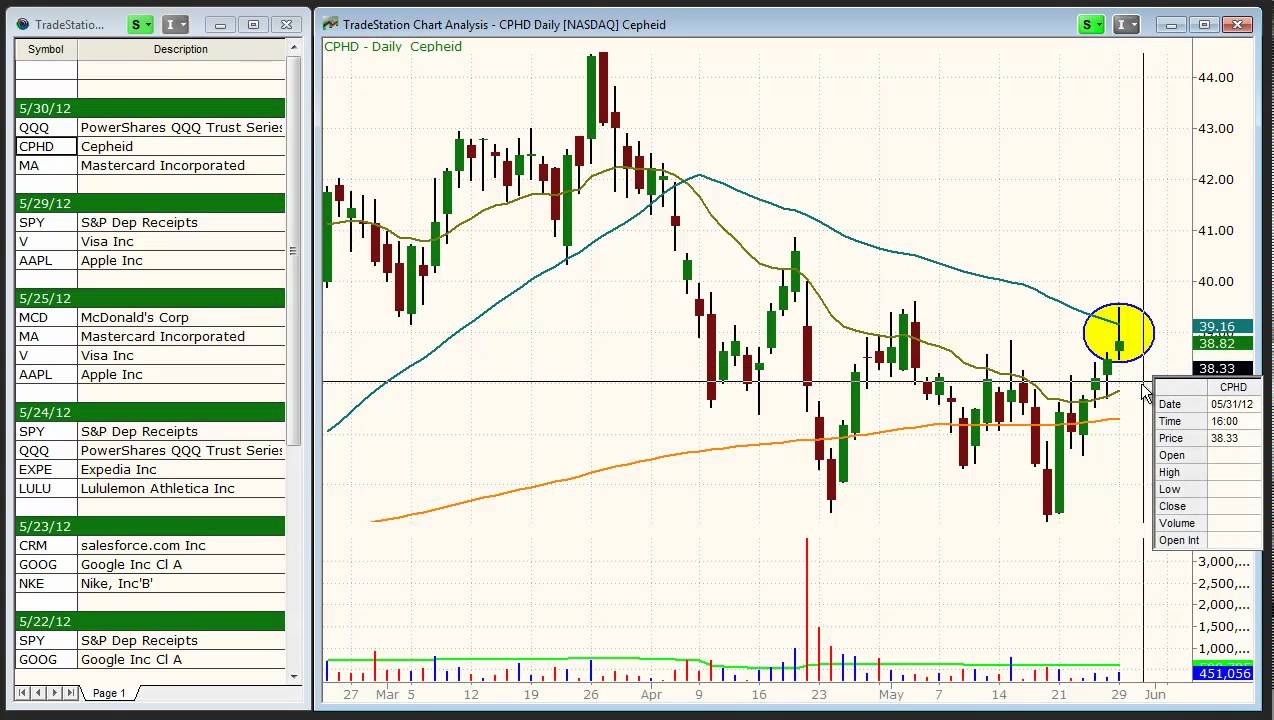The width and height of the screenshot is (1274, 720).
Task: Select the CPHD symbol cell
Action: 46,146
